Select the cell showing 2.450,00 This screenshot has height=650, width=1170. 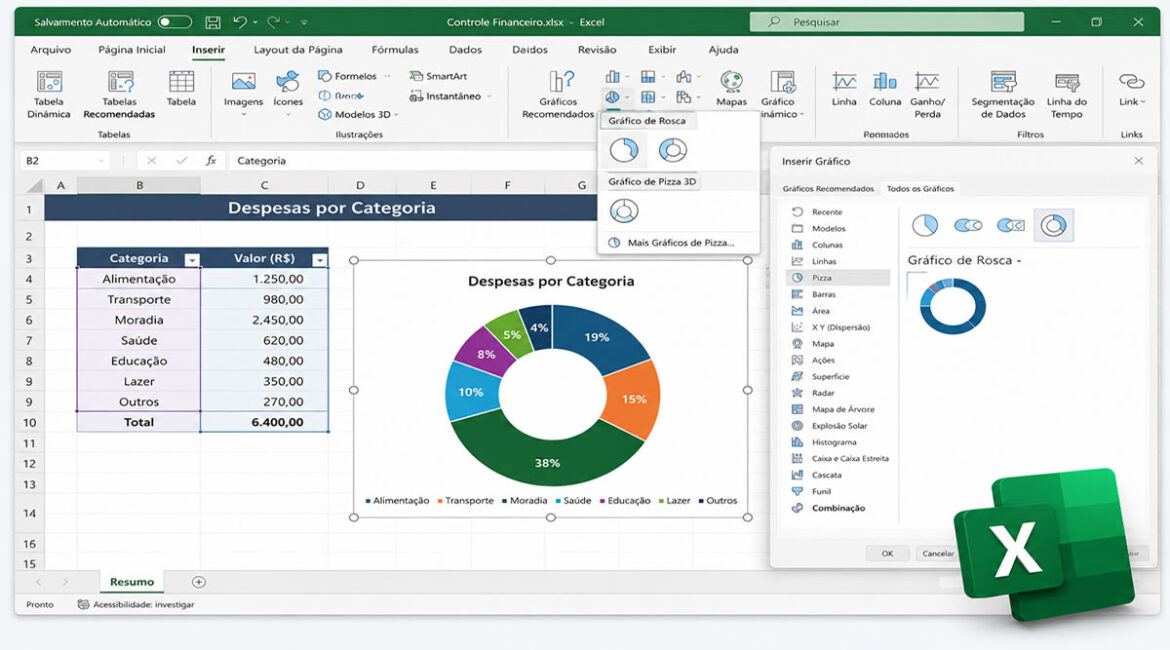(264, 319)
